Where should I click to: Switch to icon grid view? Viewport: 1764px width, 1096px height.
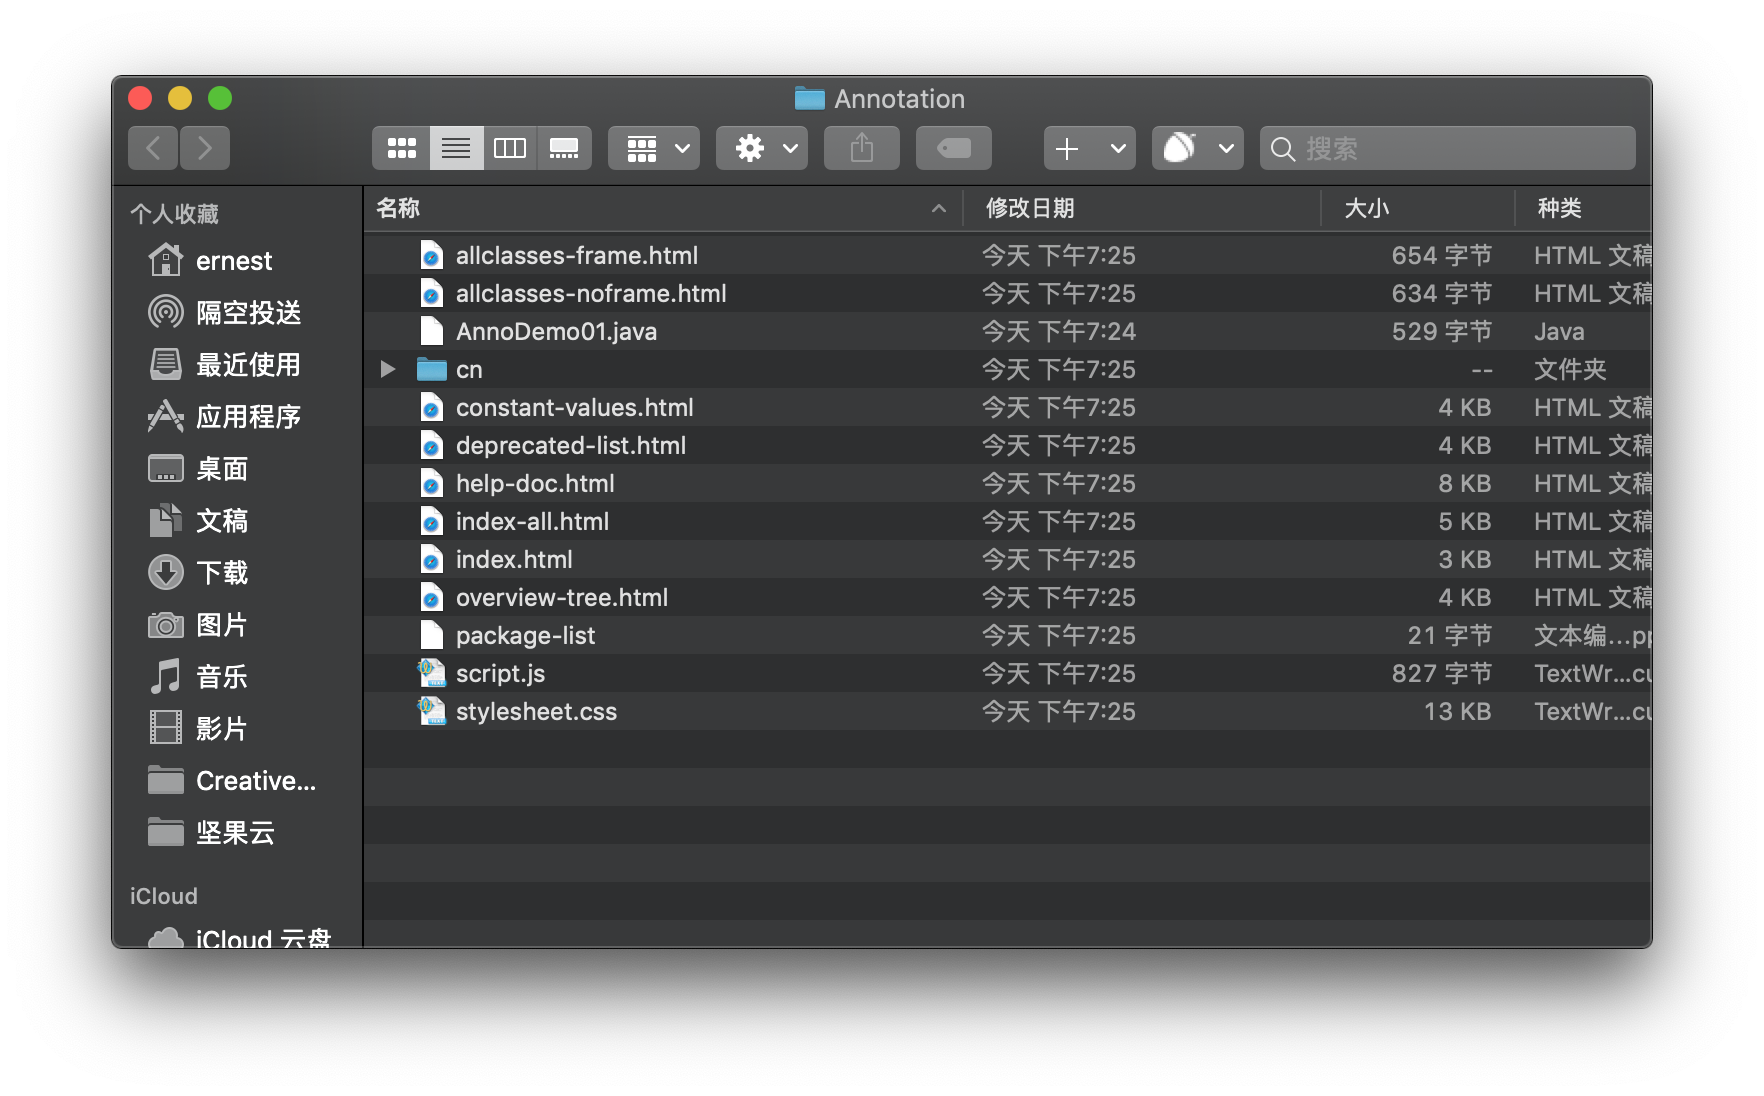coord(402,148)
